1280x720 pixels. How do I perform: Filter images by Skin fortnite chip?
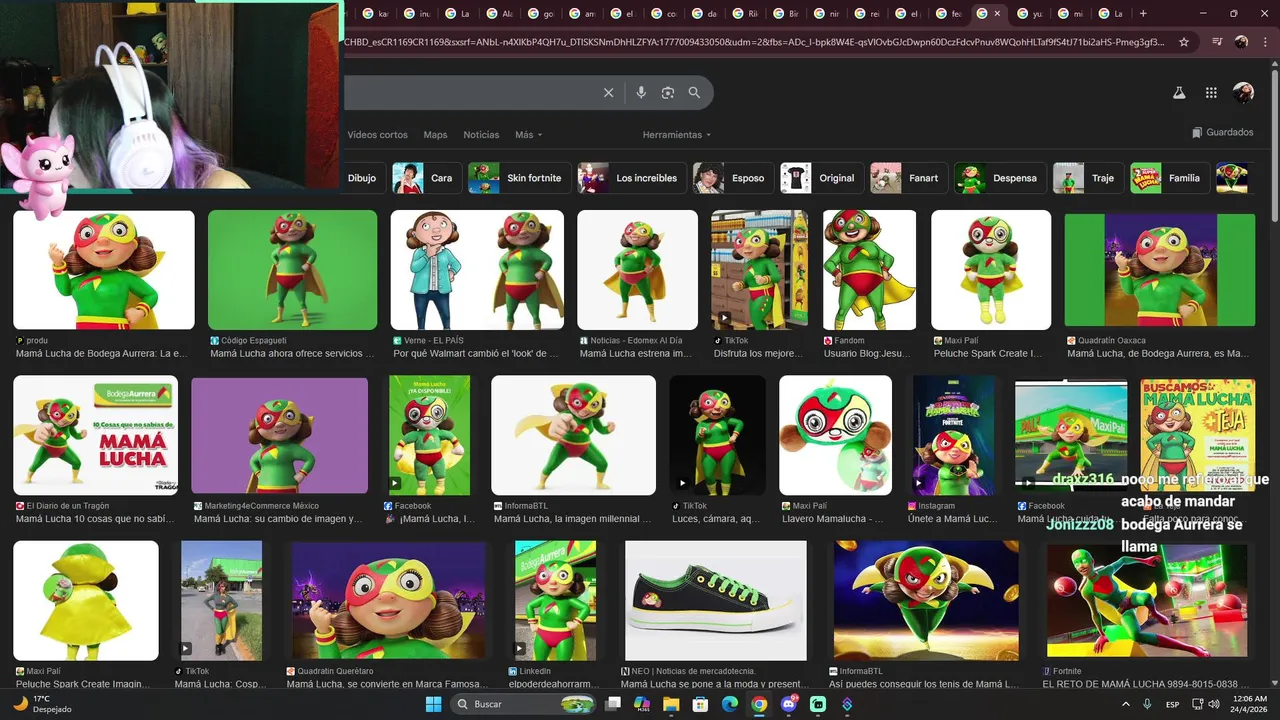518,178
